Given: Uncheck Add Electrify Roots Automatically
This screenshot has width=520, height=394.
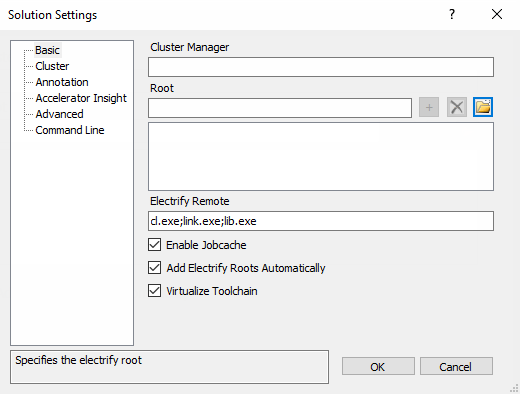Looking at the screenshot, I should click(155, 268).
